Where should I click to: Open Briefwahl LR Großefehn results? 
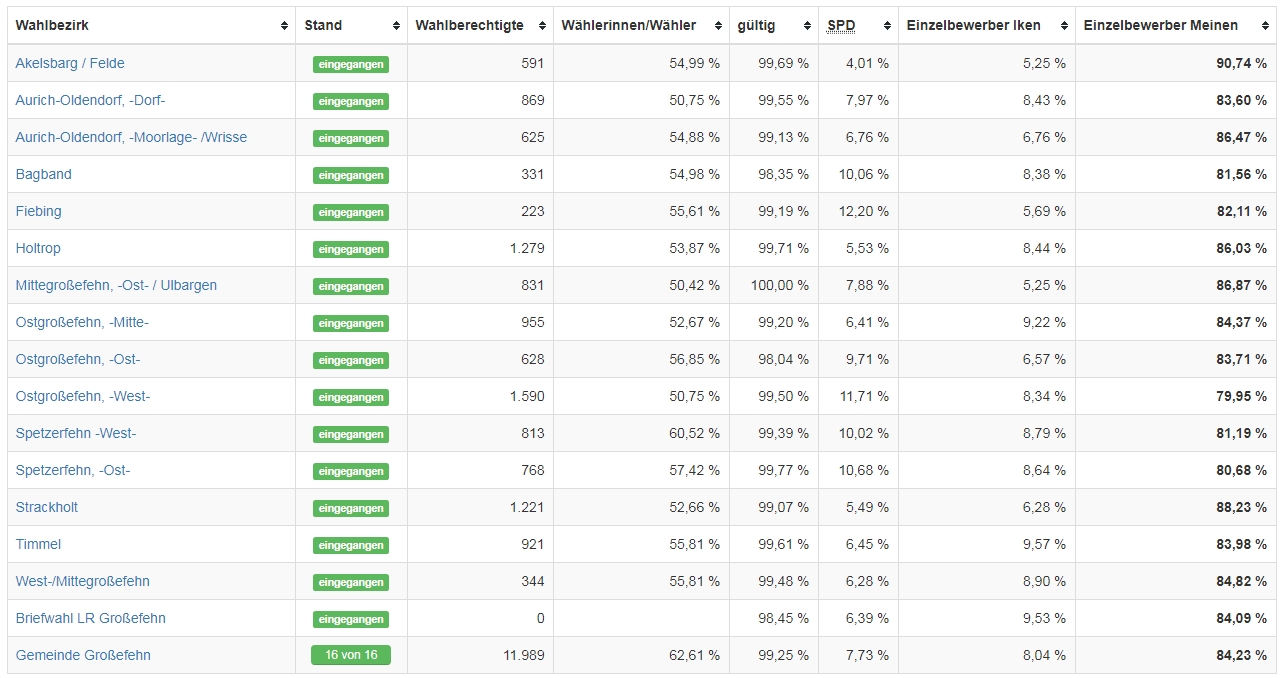tap(91, 618)
